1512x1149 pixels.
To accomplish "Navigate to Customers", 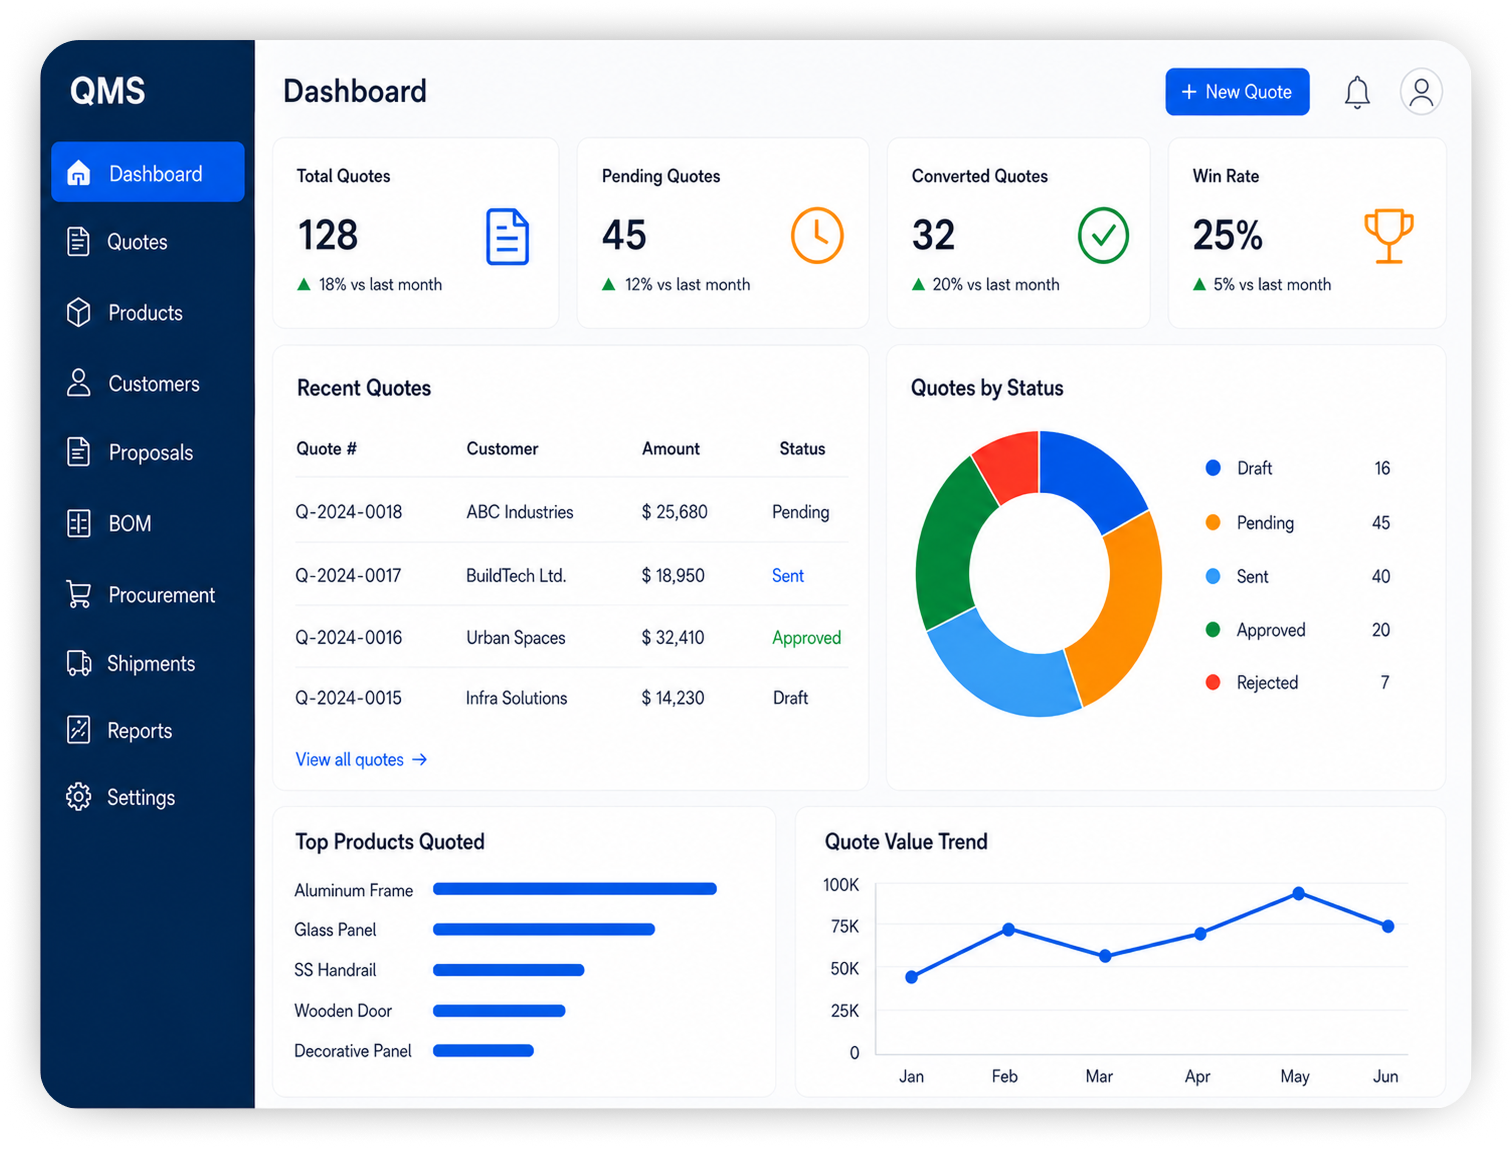I will click(154, 384).
